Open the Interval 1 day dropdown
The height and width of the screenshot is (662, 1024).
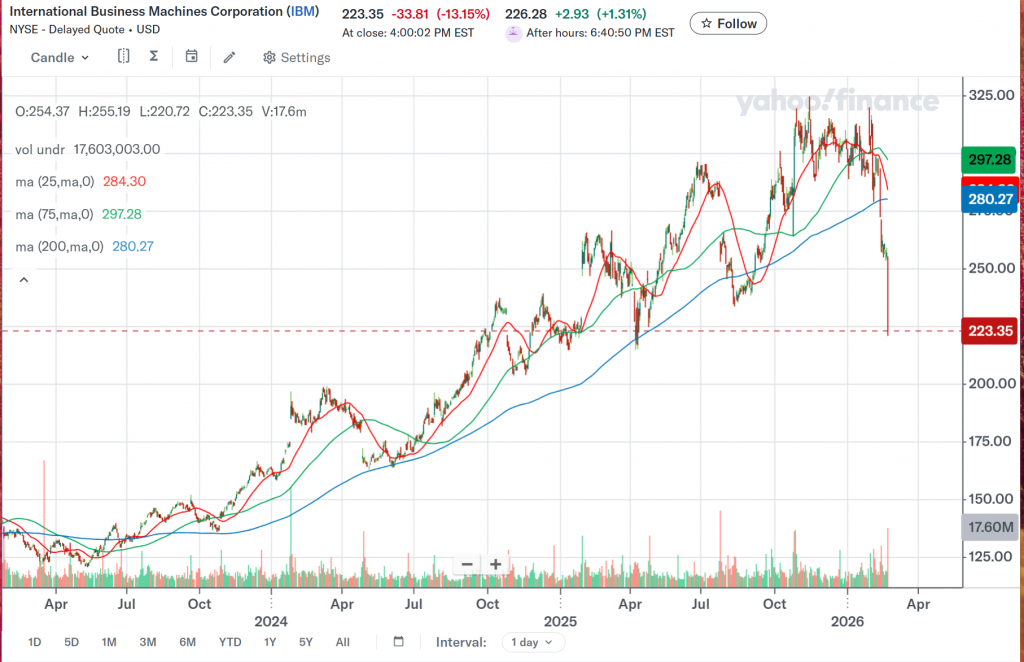531,642
